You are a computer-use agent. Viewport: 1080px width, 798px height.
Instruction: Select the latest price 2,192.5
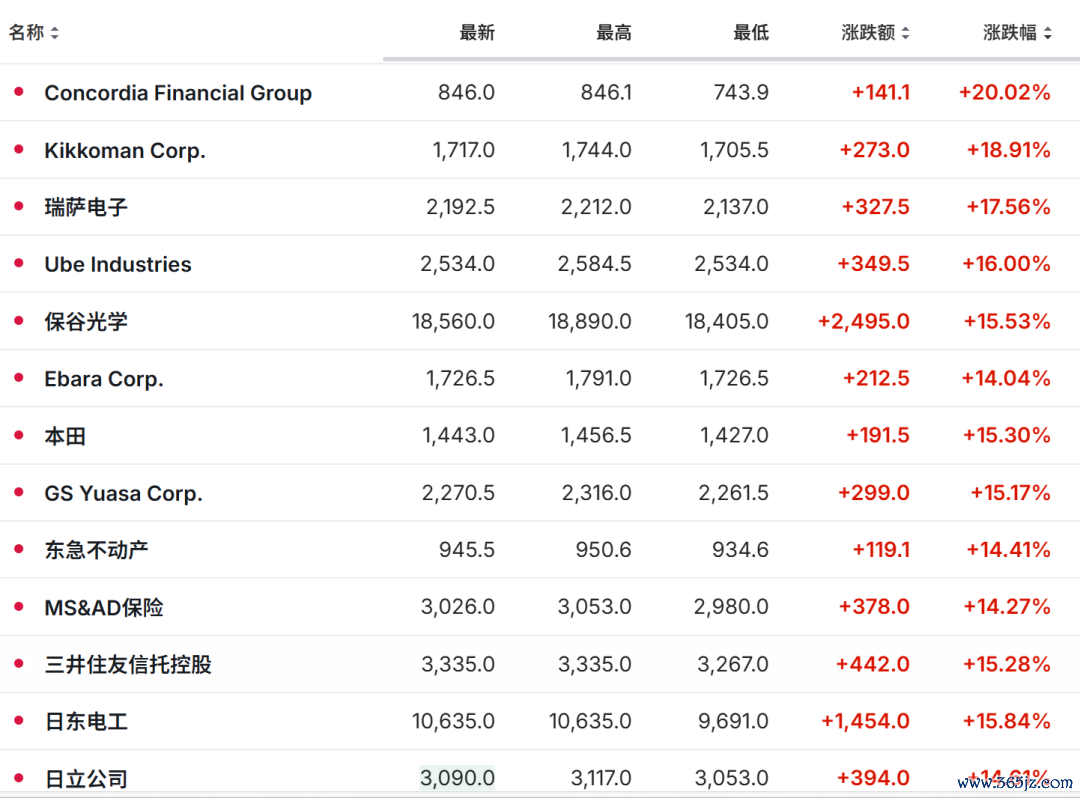click(460, 207)
